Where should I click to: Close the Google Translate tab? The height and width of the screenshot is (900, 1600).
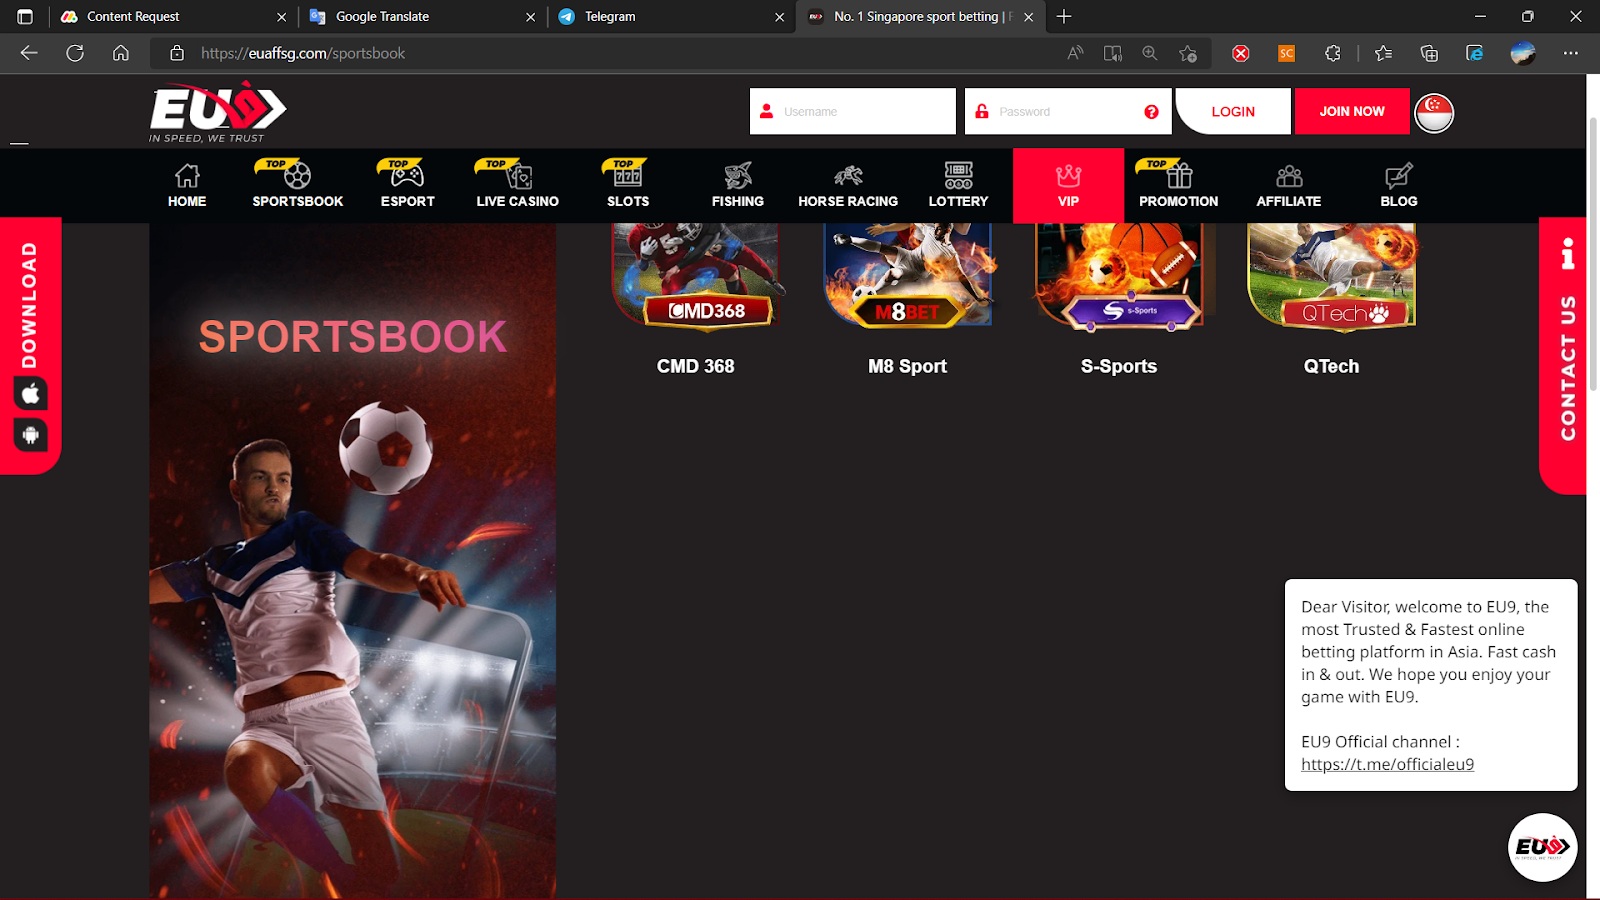[x=530, y=17]
